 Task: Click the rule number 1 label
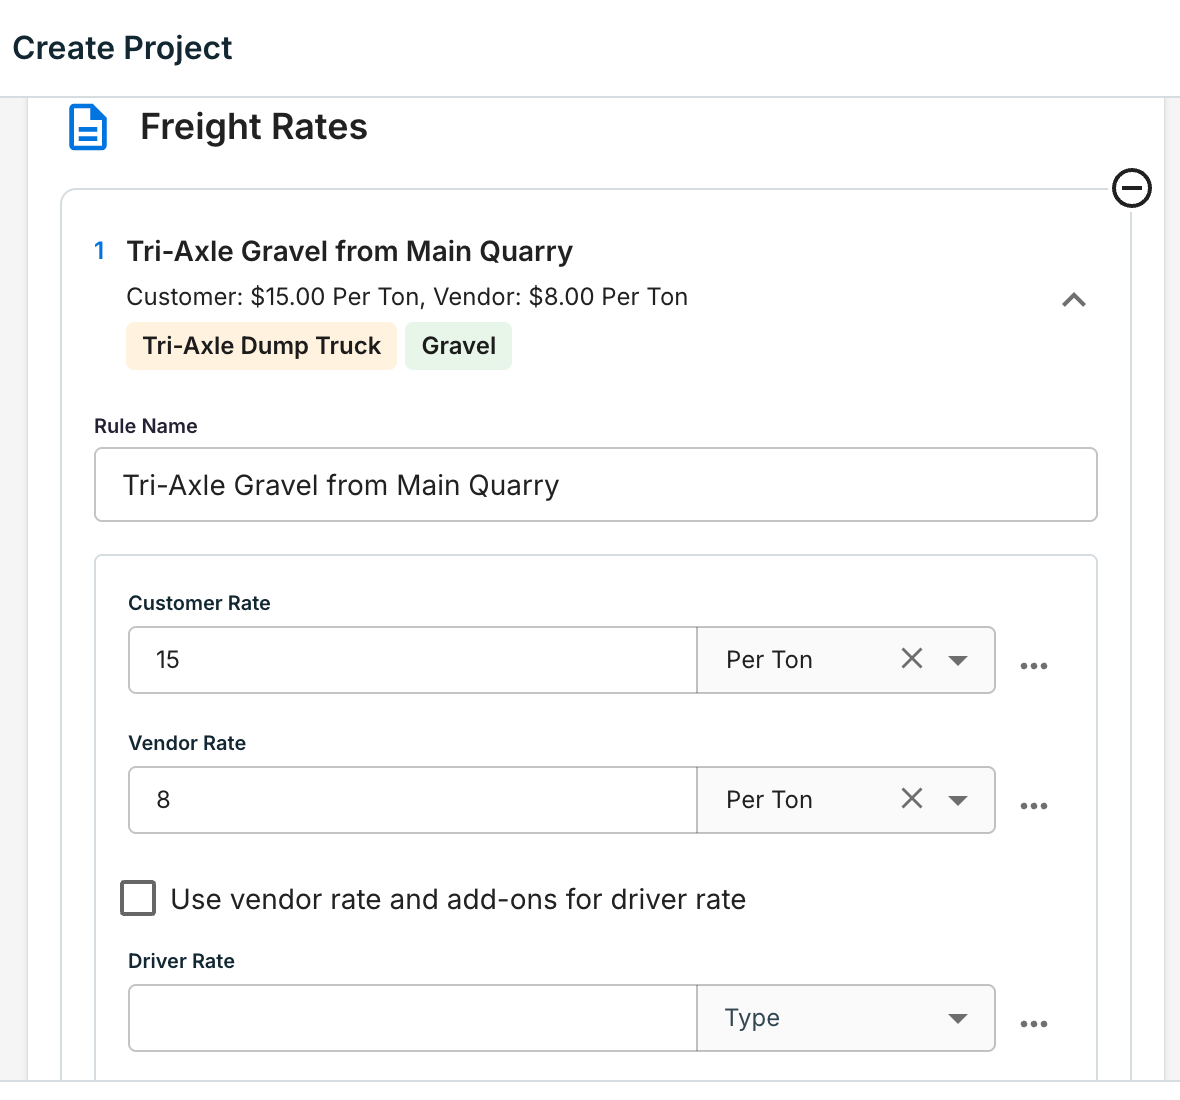(99, 251)
